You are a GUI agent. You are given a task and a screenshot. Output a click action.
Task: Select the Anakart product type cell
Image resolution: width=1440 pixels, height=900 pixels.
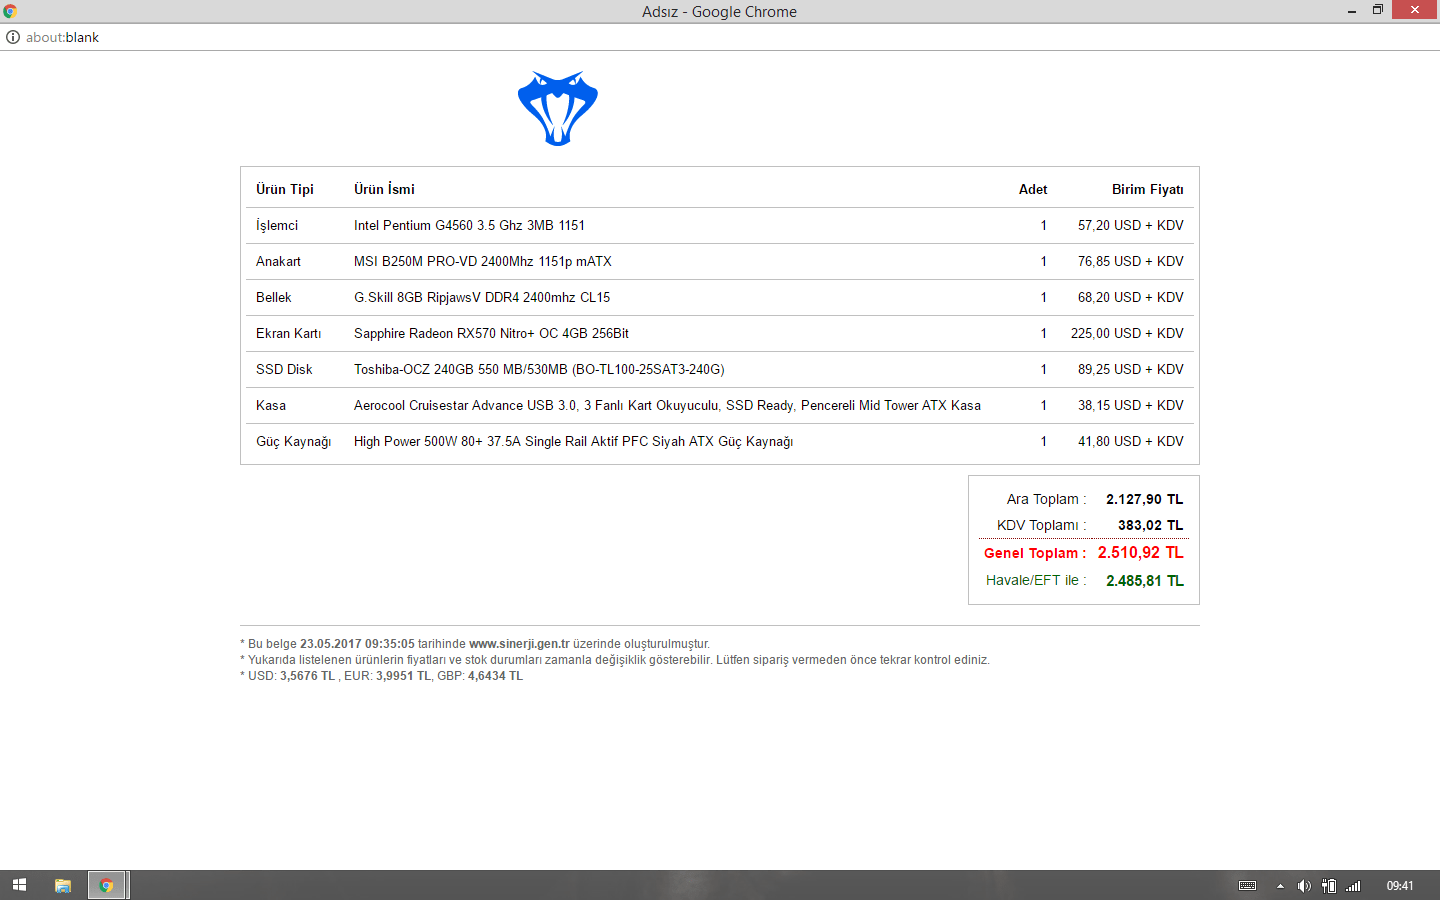point(278,261)
